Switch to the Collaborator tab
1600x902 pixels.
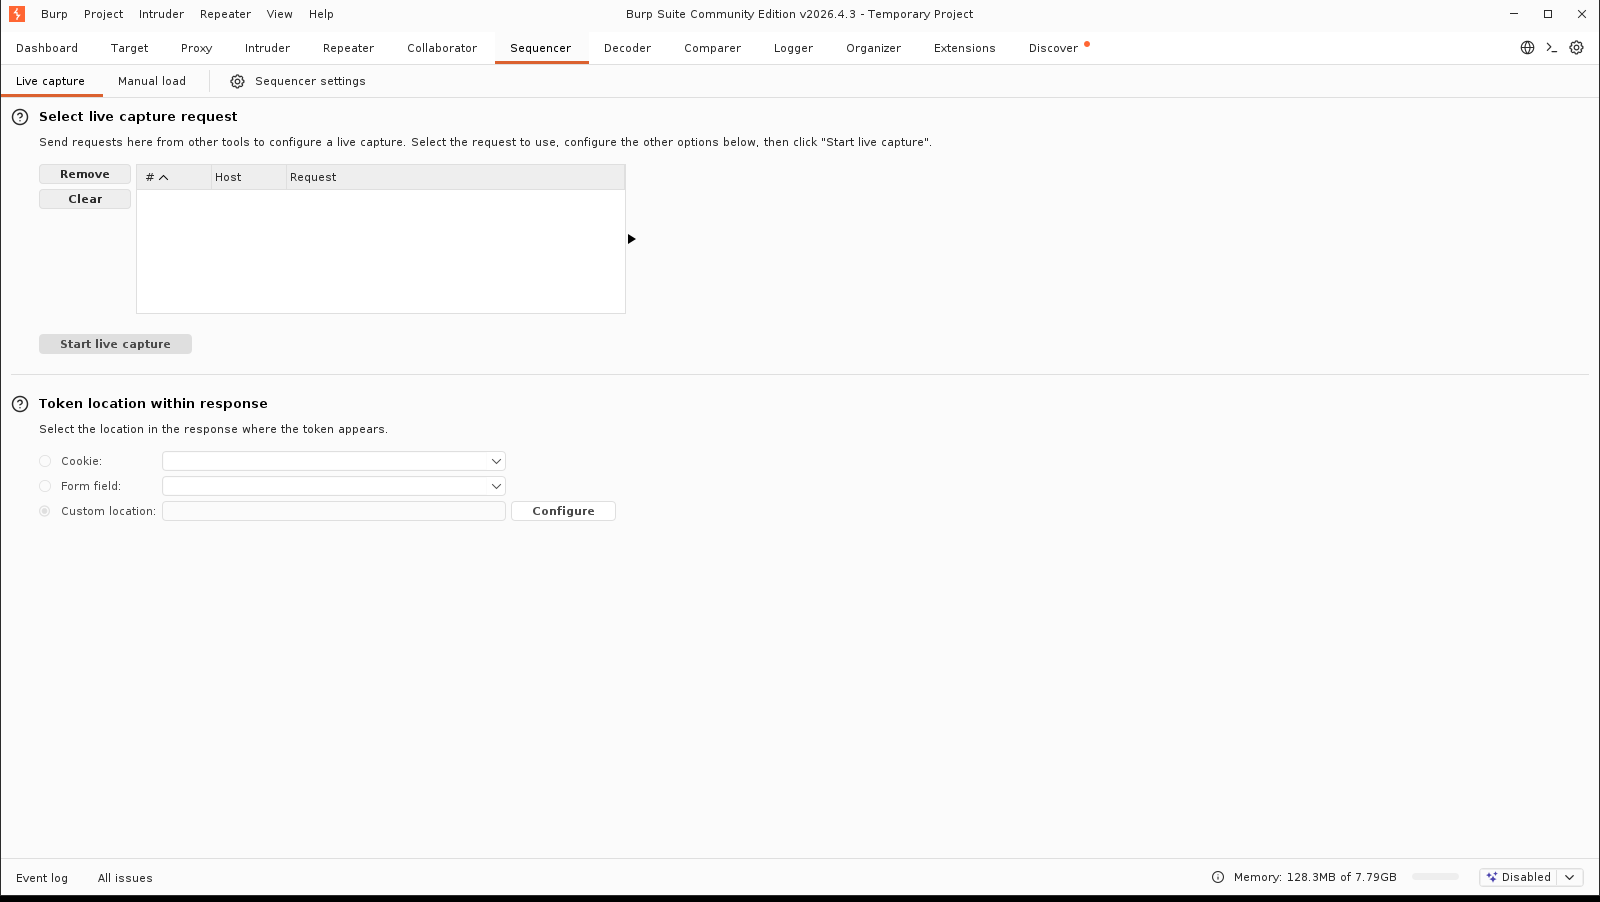[442, 48]
